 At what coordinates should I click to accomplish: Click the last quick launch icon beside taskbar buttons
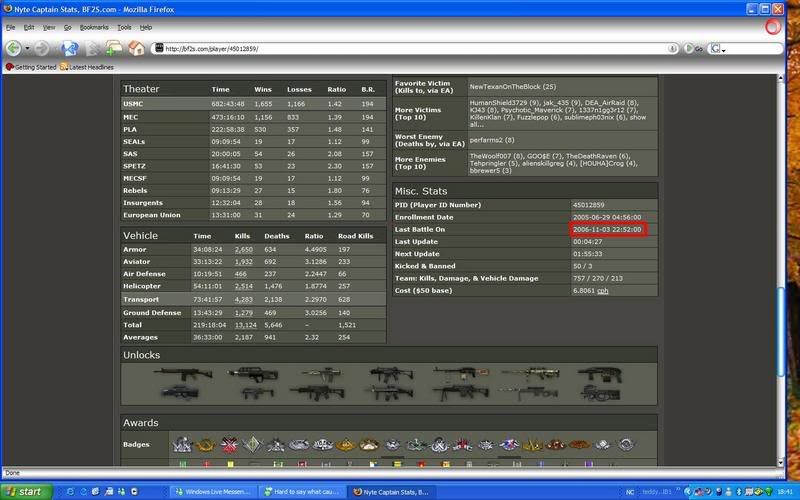coord(134,492)
